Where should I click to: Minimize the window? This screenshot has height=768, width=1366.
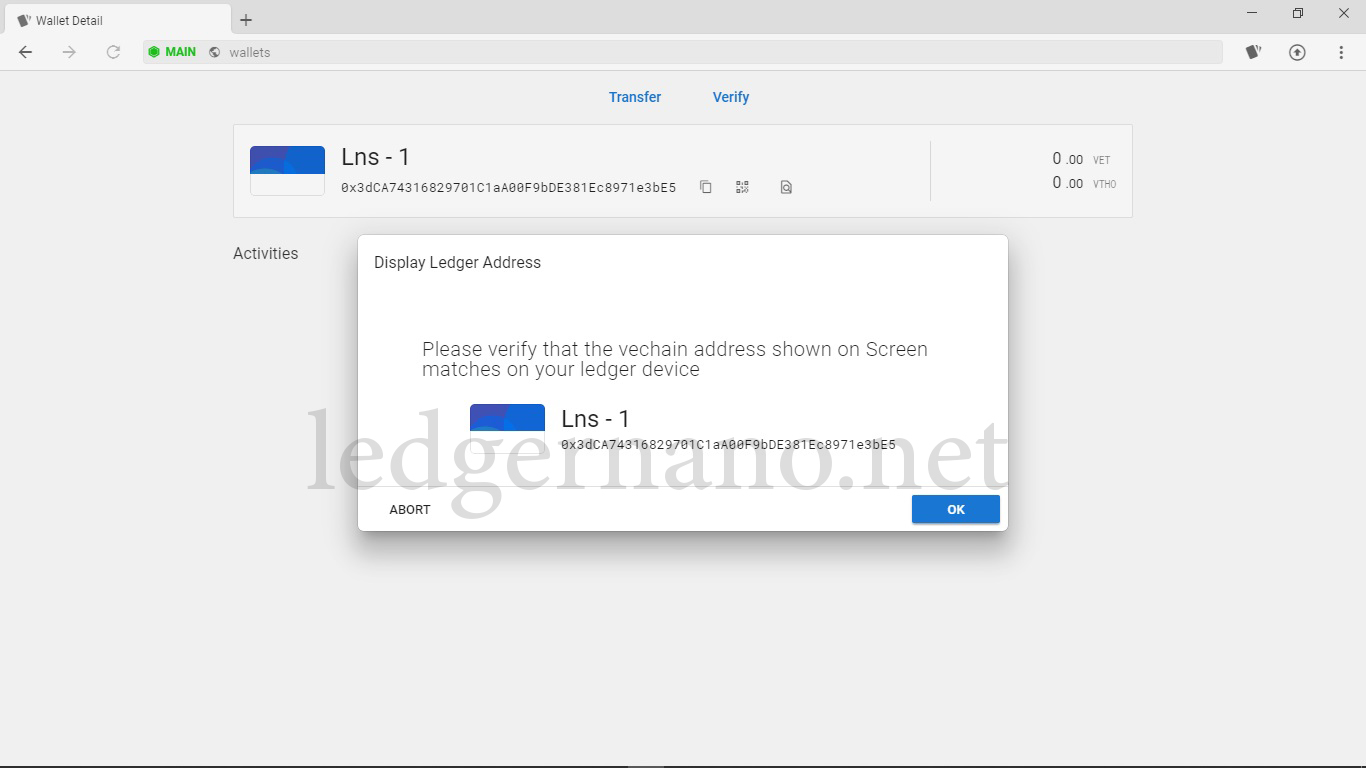tap(1252, 13)
